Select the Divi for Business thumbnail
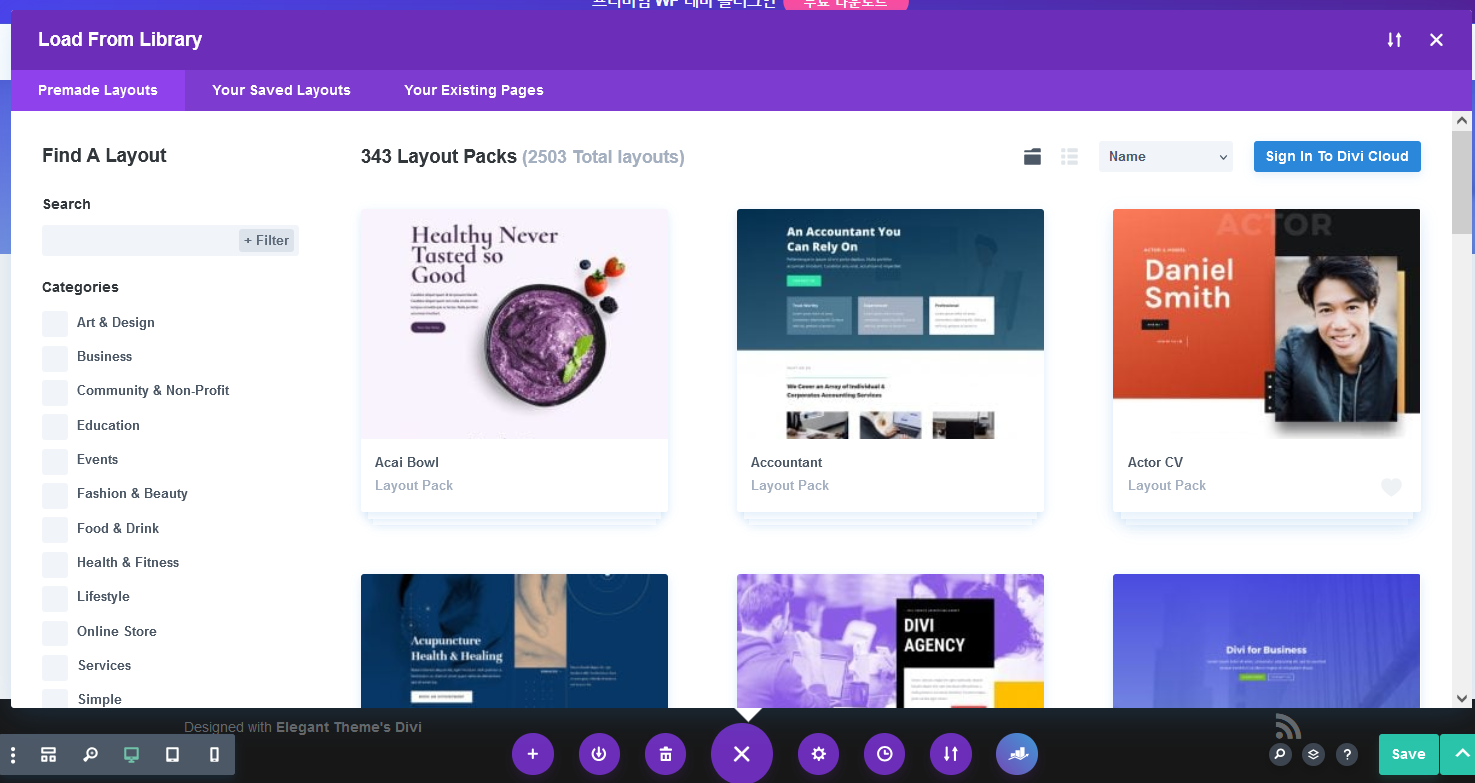The width and height of the screenshot is (1475, 783). point(1267,641)
